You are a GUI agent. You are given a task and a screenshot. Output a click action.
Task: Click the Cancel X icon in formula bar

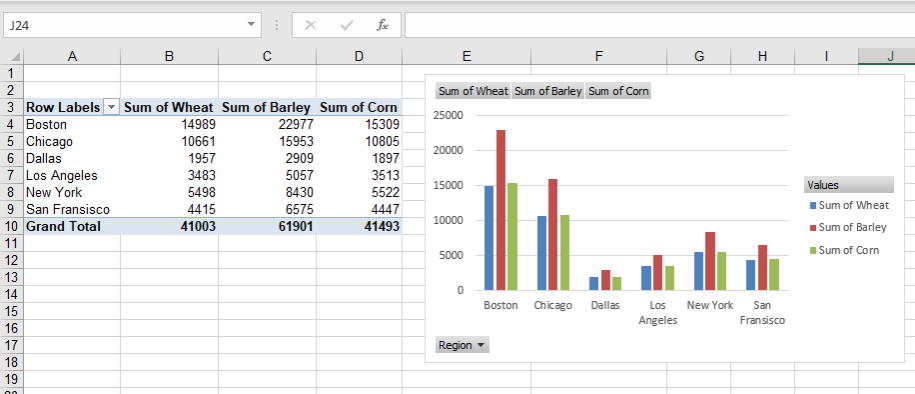coord(310,25)
